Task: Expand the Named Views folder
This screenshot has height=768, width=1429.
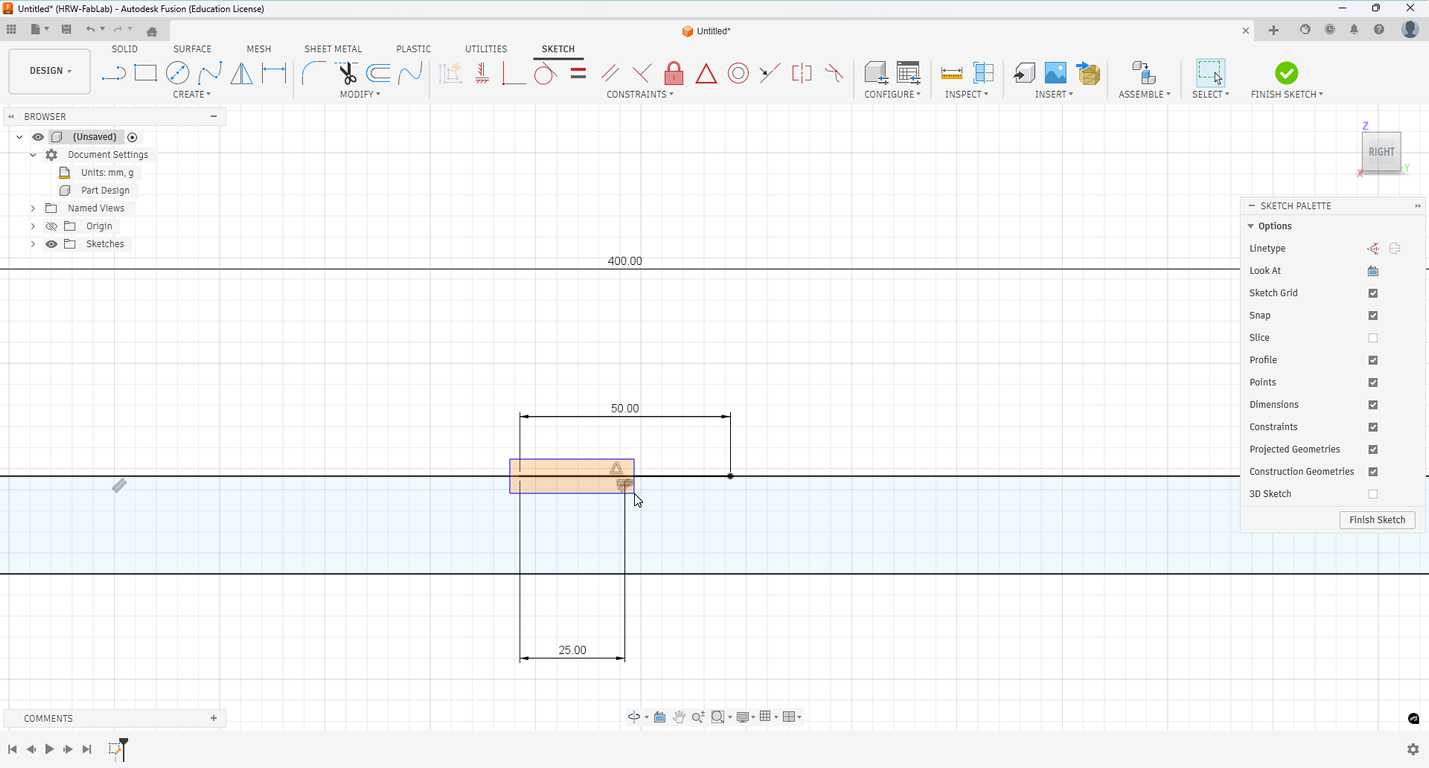Action: (33, 208)
